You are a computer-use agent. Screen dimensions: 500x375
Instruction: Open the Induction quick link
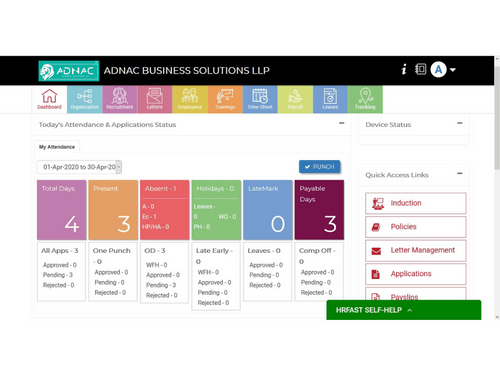tap(416, 203)
